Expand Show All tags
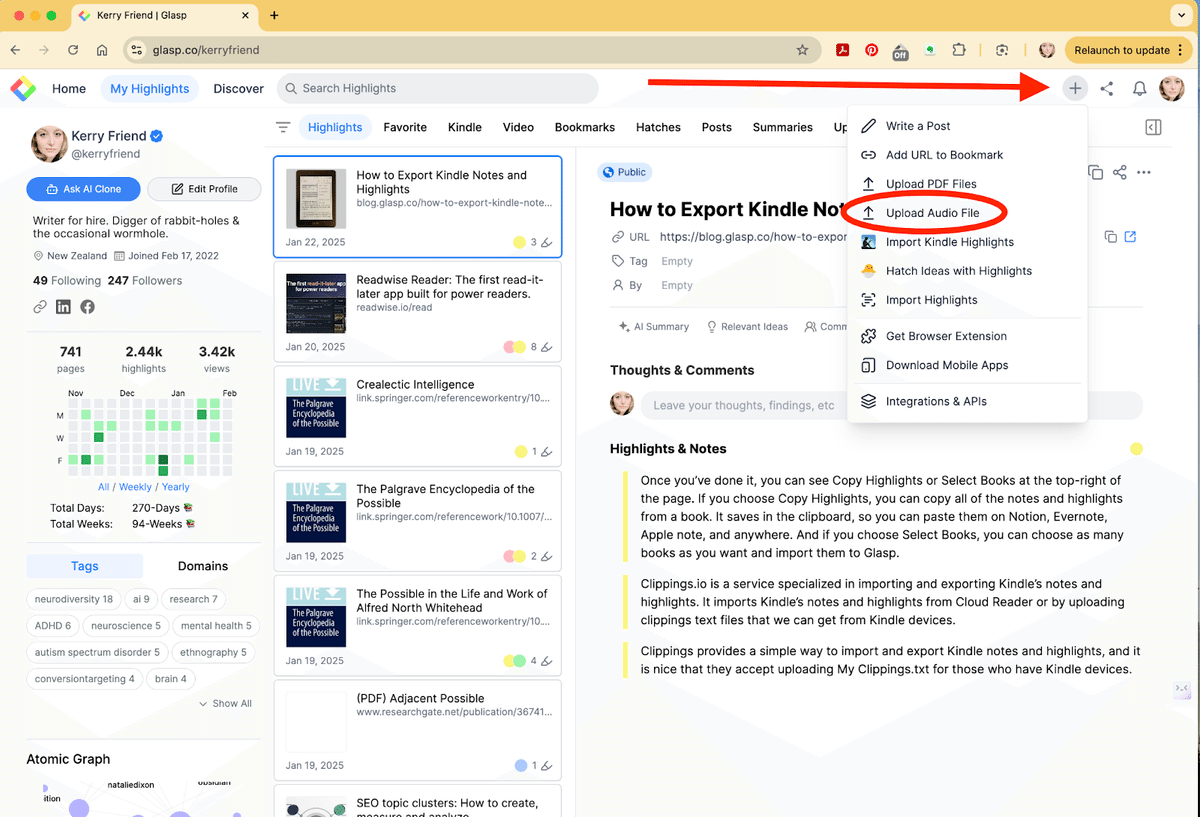 coord(226,703)
